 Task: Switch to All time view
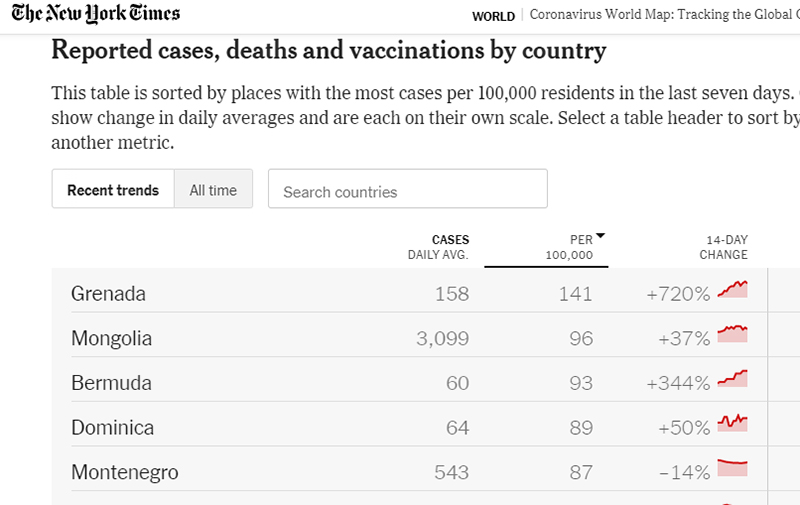(x=213, y=190)
